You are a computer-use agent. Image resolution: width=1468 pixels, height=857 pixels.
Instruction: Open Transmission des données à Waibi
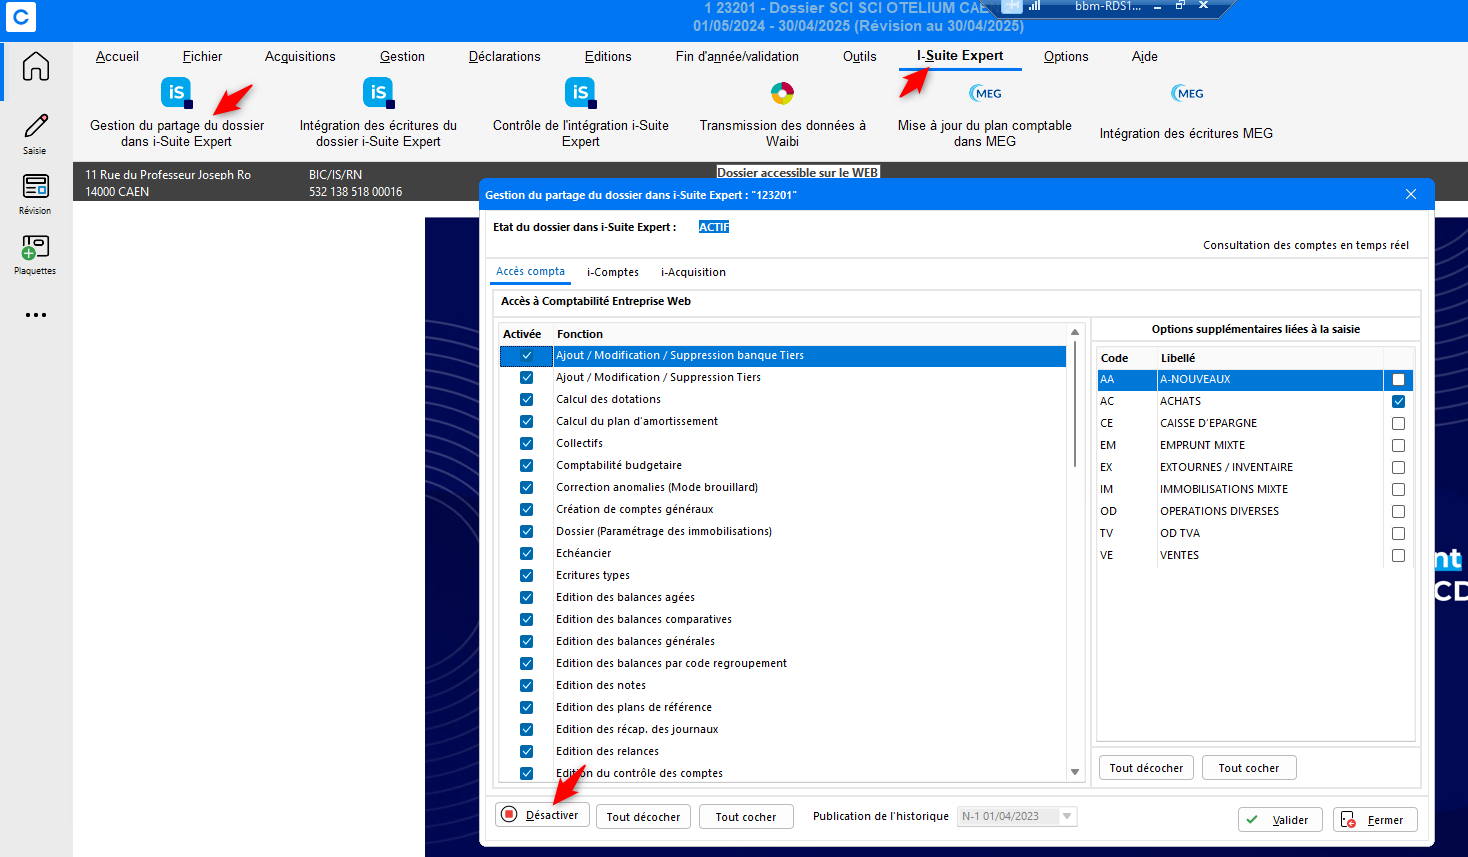(x=782, y=94)
